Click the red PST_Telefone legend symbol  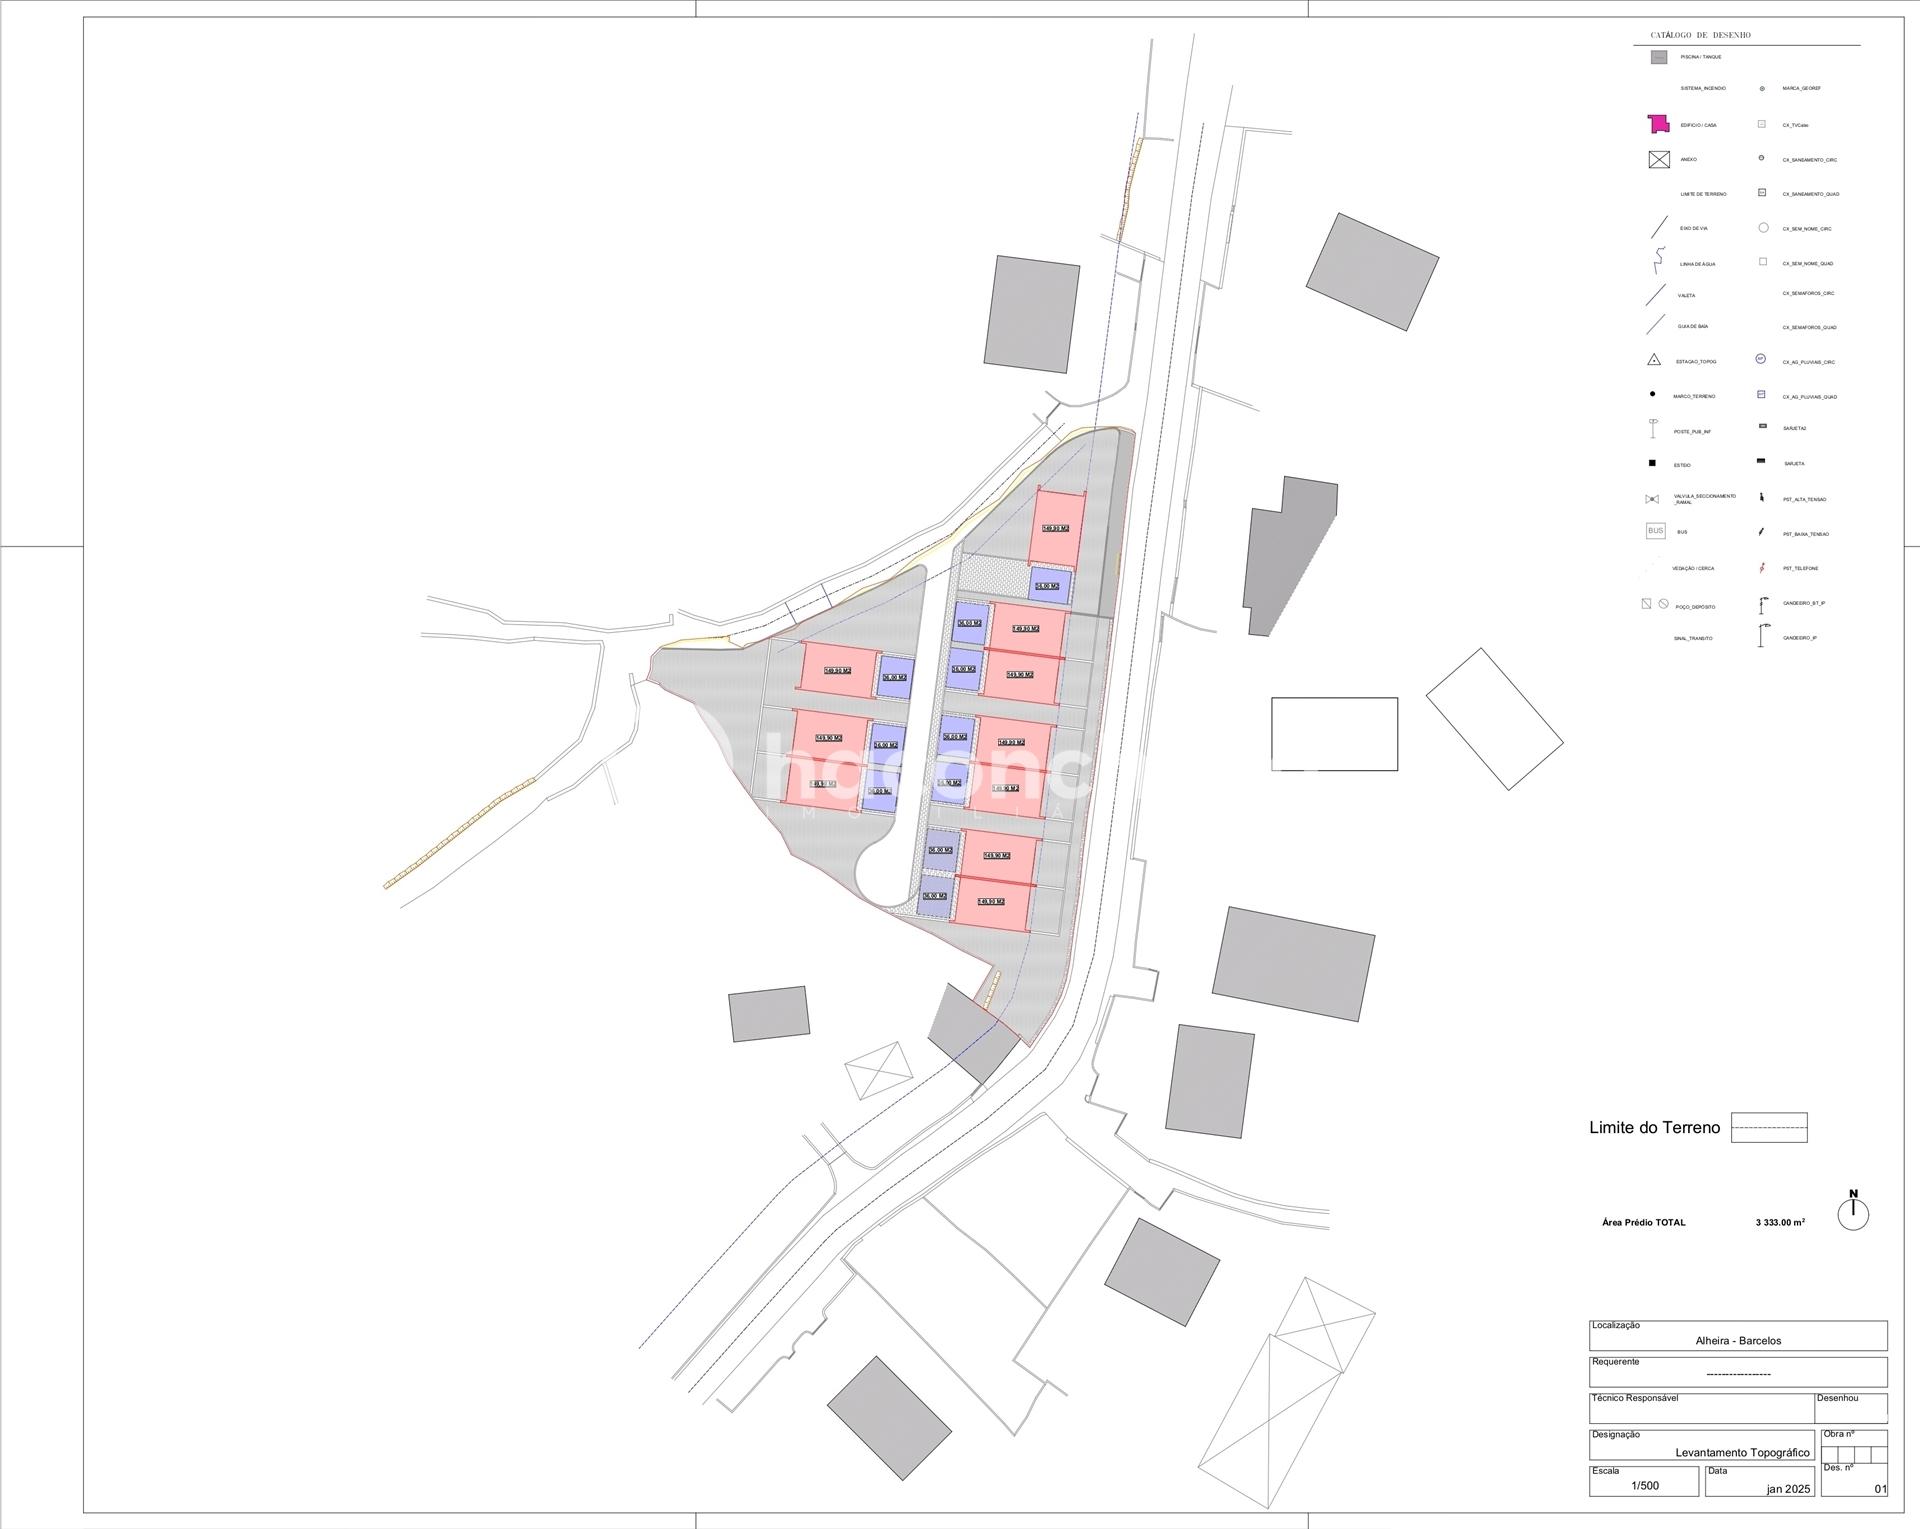(x=1761, y=568)
